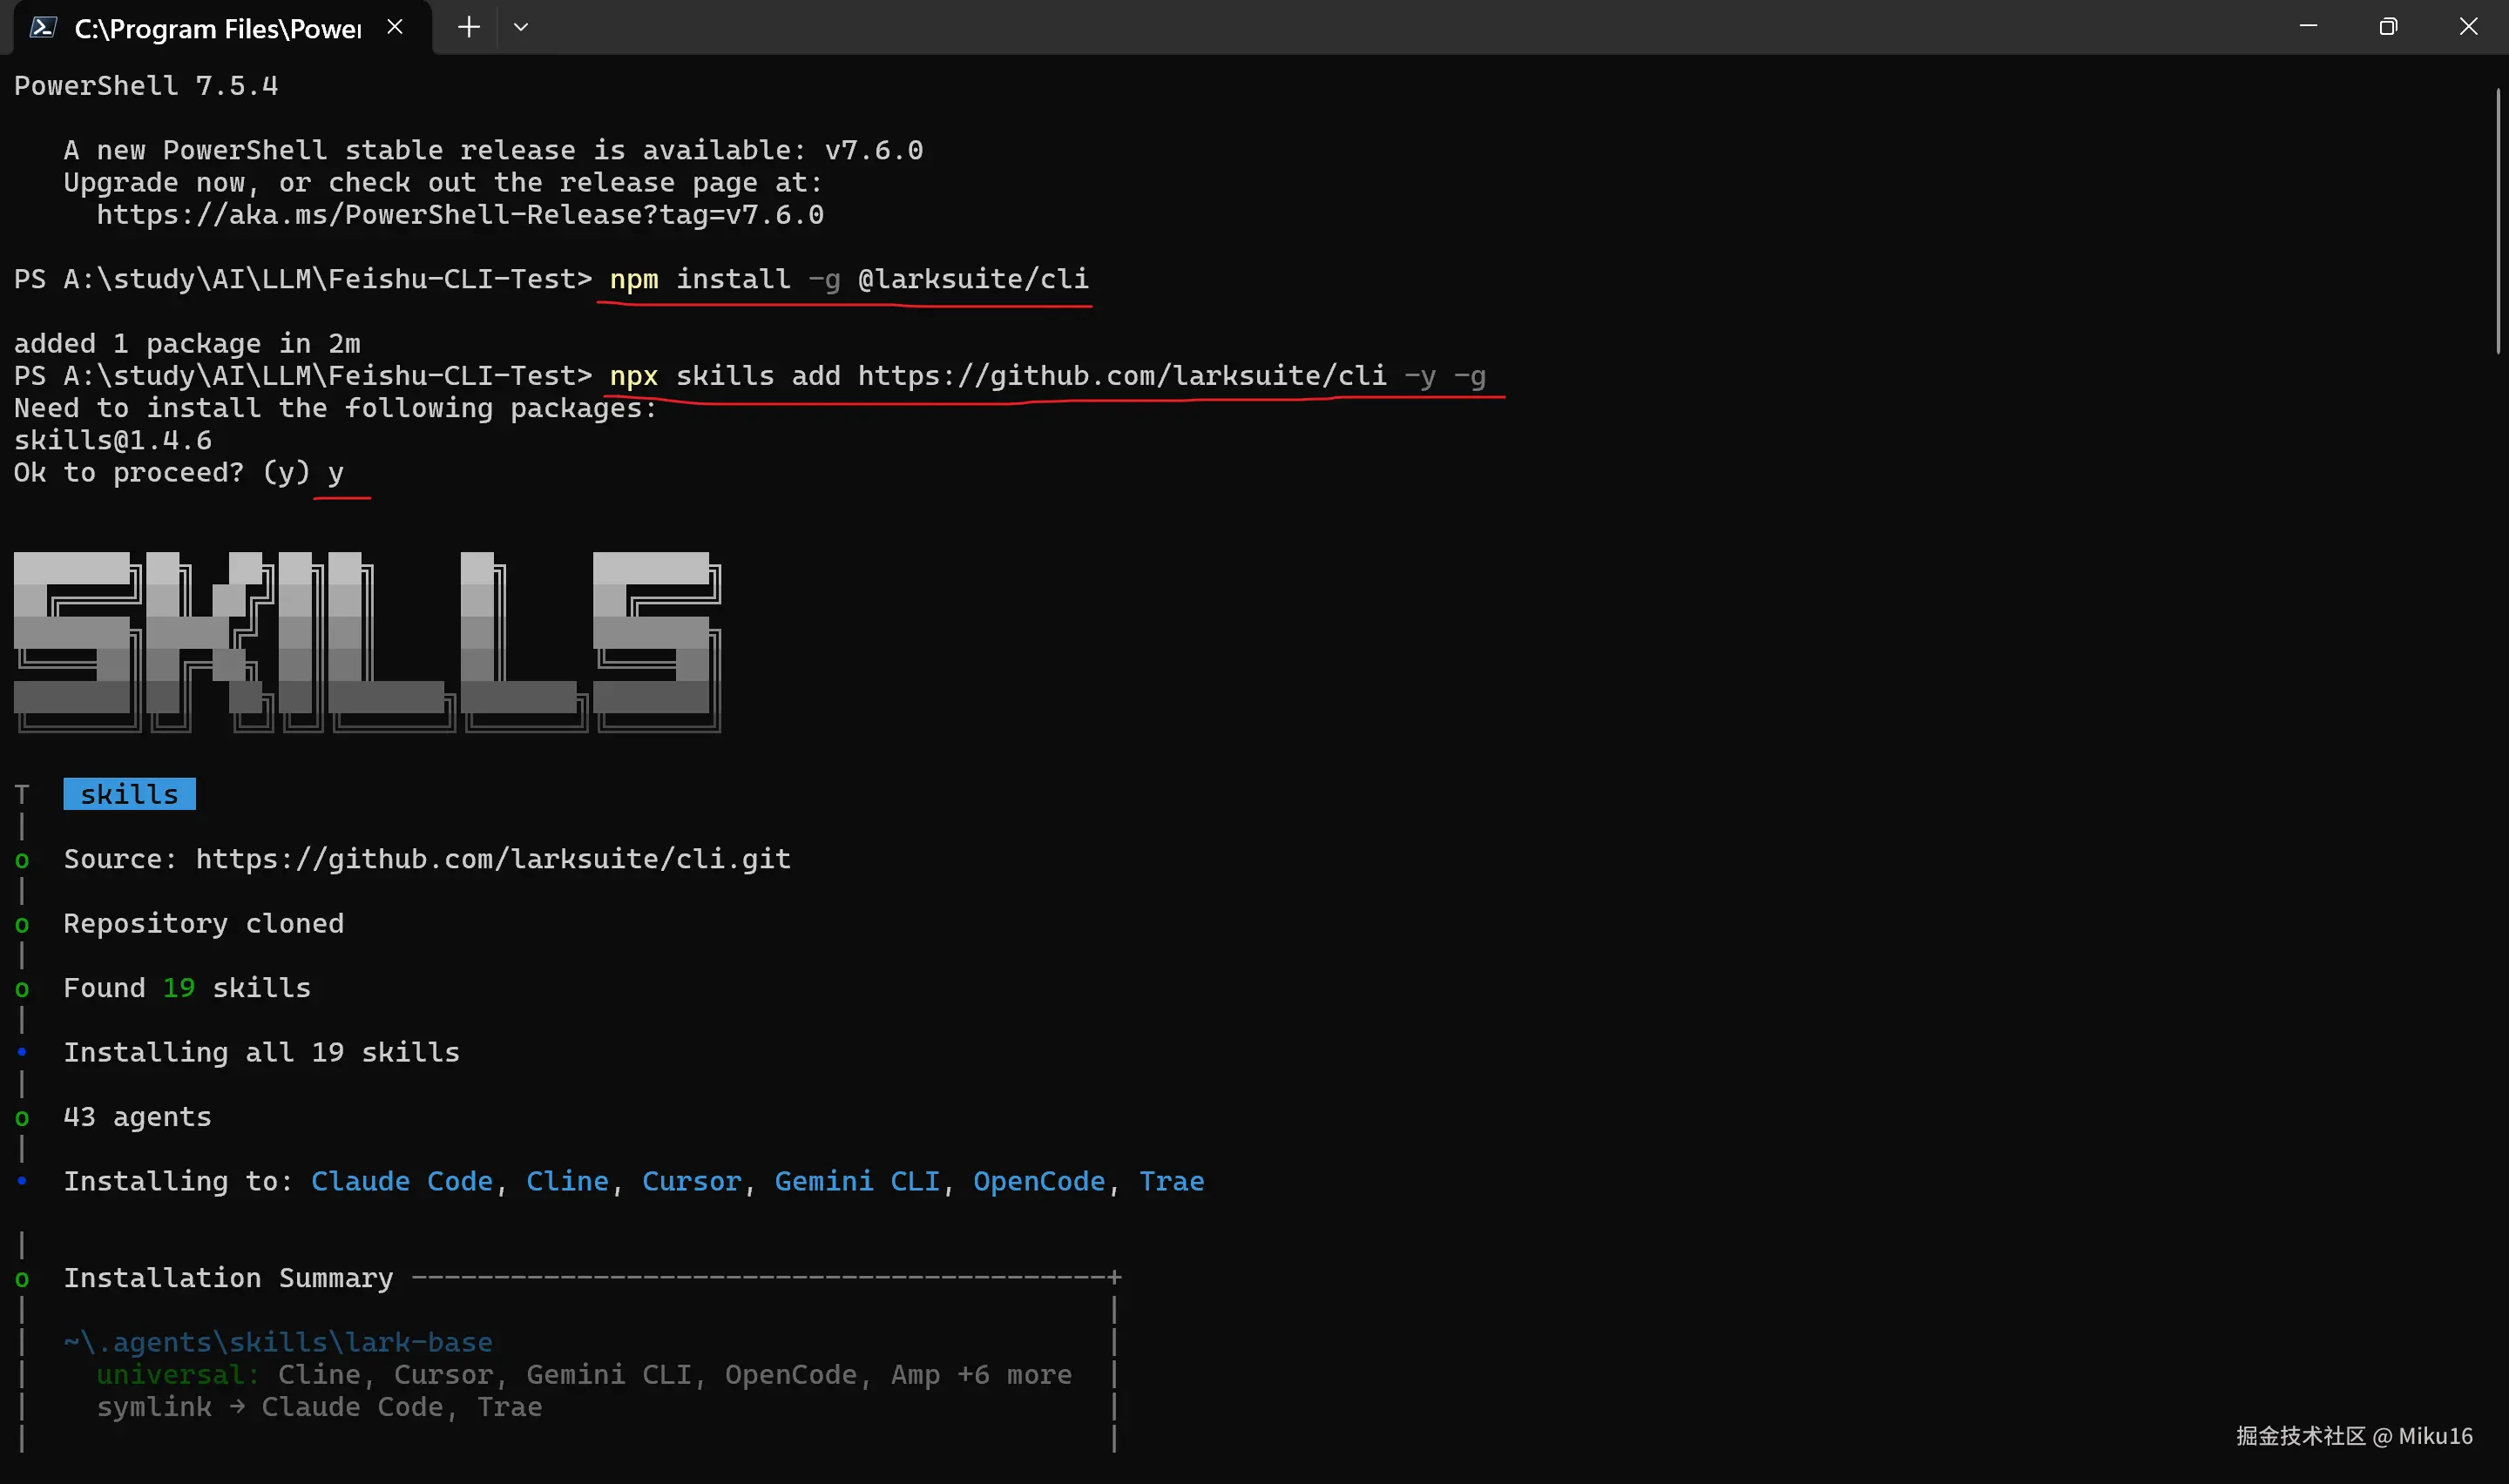Click the Trae agent name in blue

point(1171,1181)
